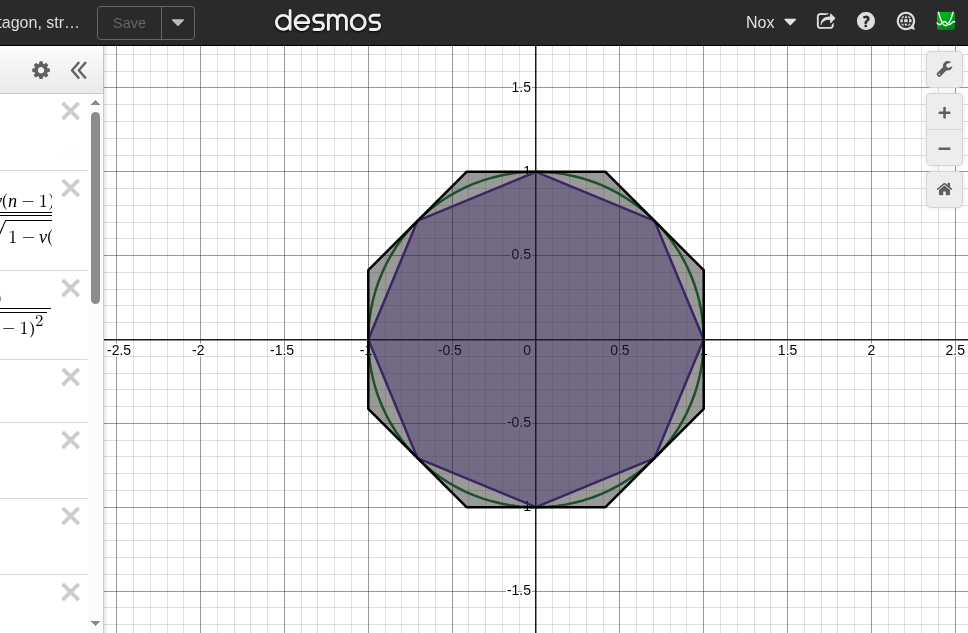Click into the expression ending − 1)²

coord(25,315)
